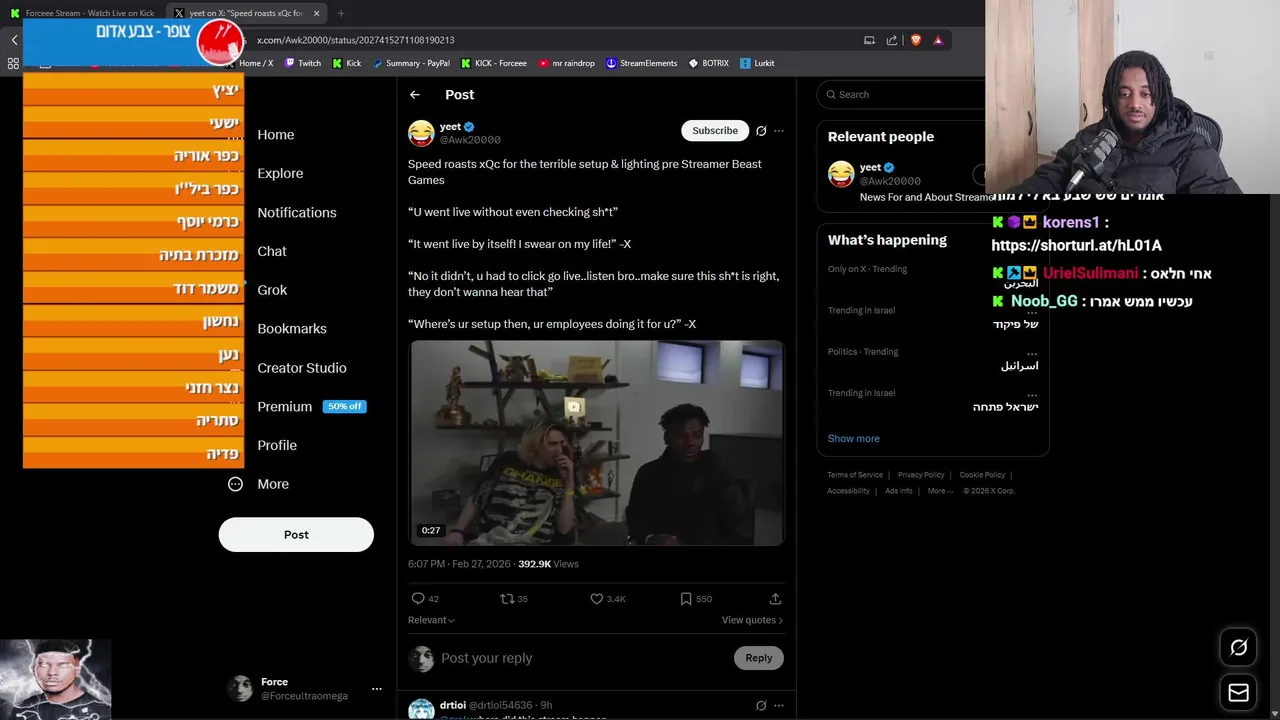
Task: Click the Brave Rewards triangle icon
Action: pyautogui.click(x=938, y=40)
